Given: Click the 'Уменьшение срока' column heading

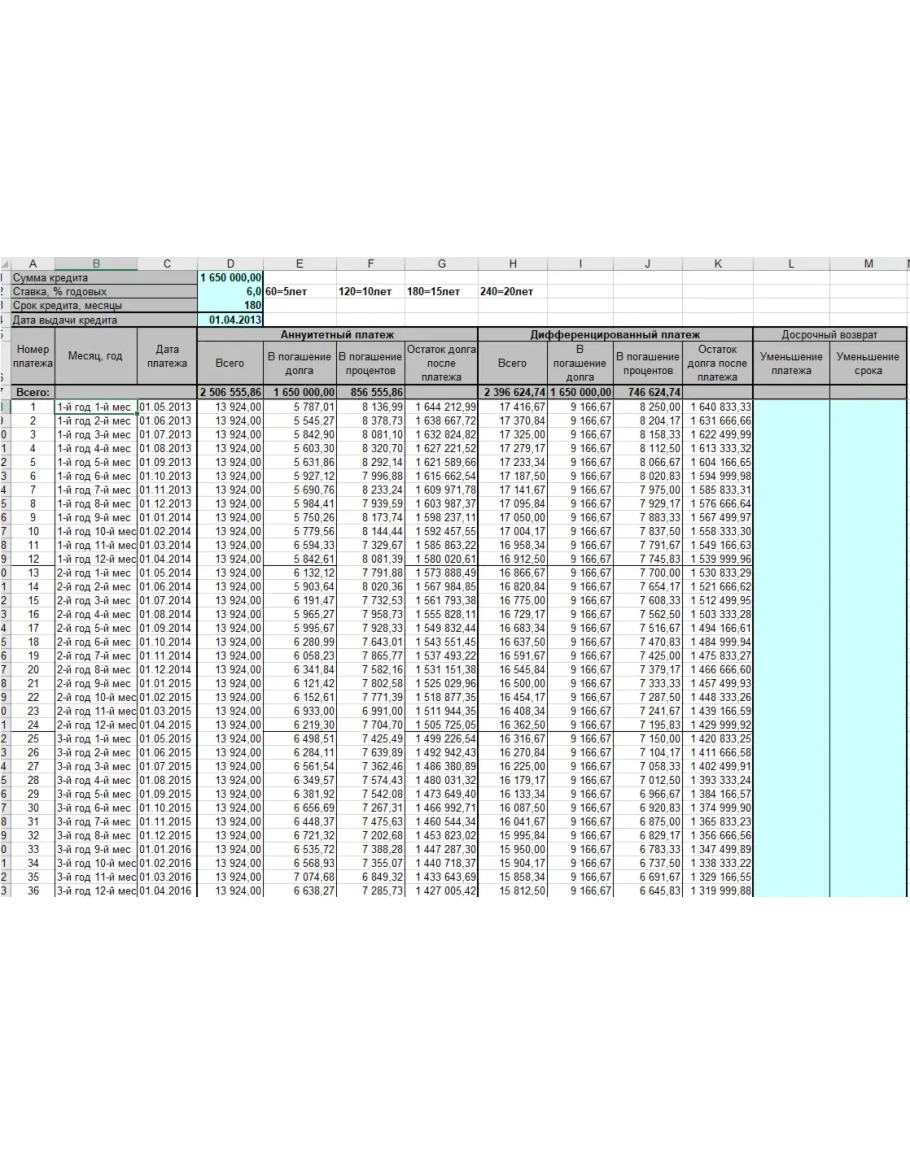Looking at the screenshot, I should [x=868, y=363].
